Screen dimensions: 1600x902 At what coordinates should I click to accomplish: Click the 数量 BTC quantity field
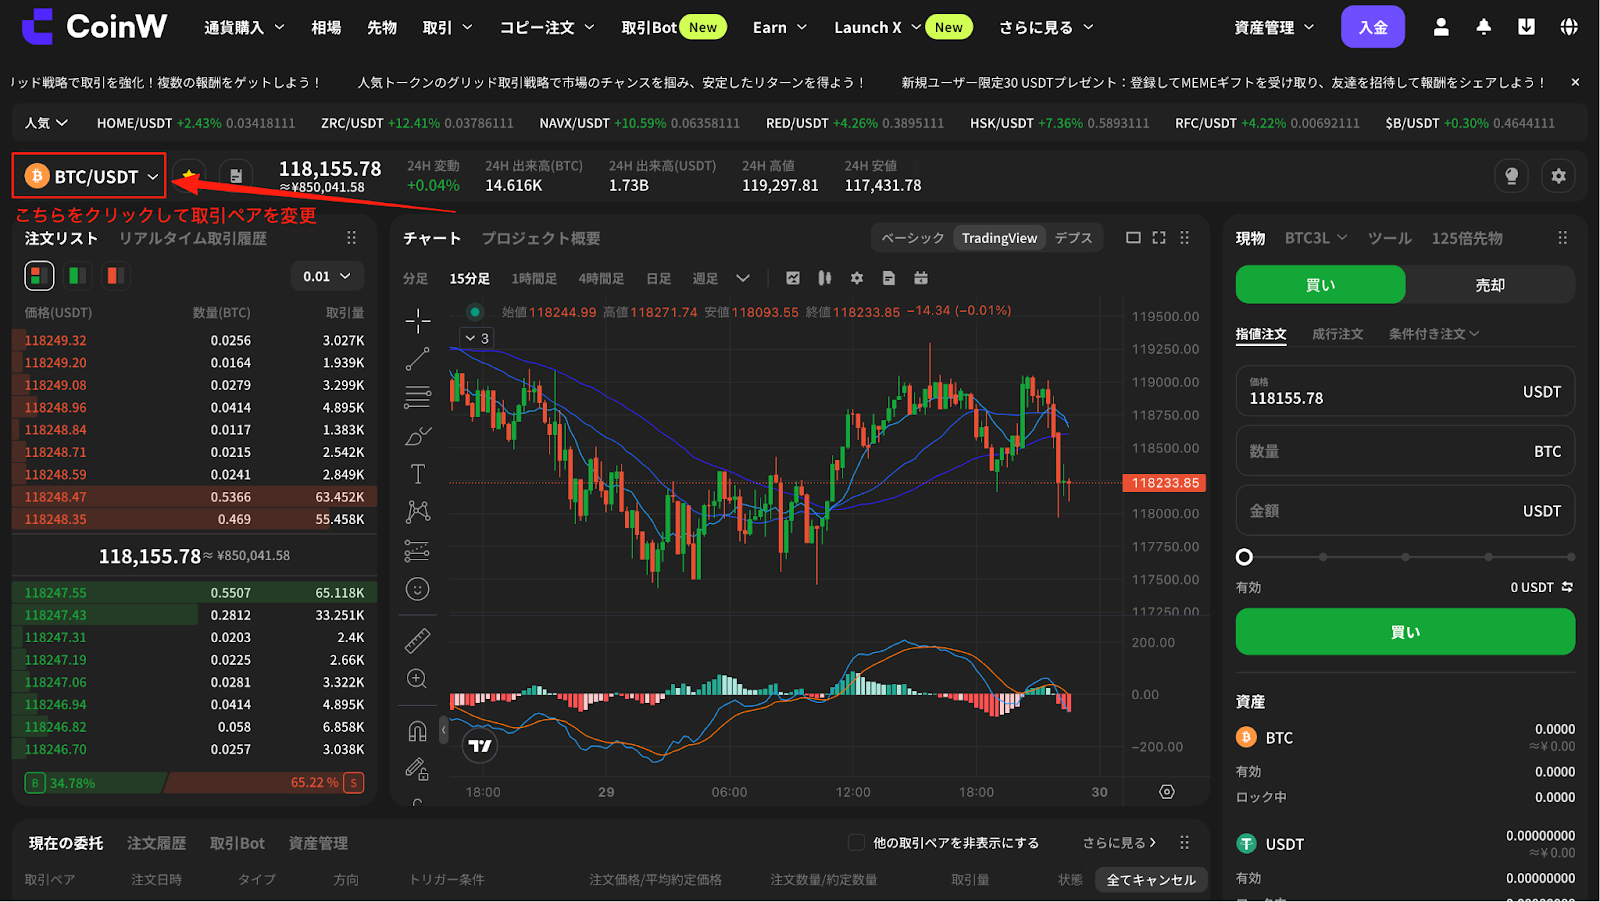click(x=1405, y=451)
